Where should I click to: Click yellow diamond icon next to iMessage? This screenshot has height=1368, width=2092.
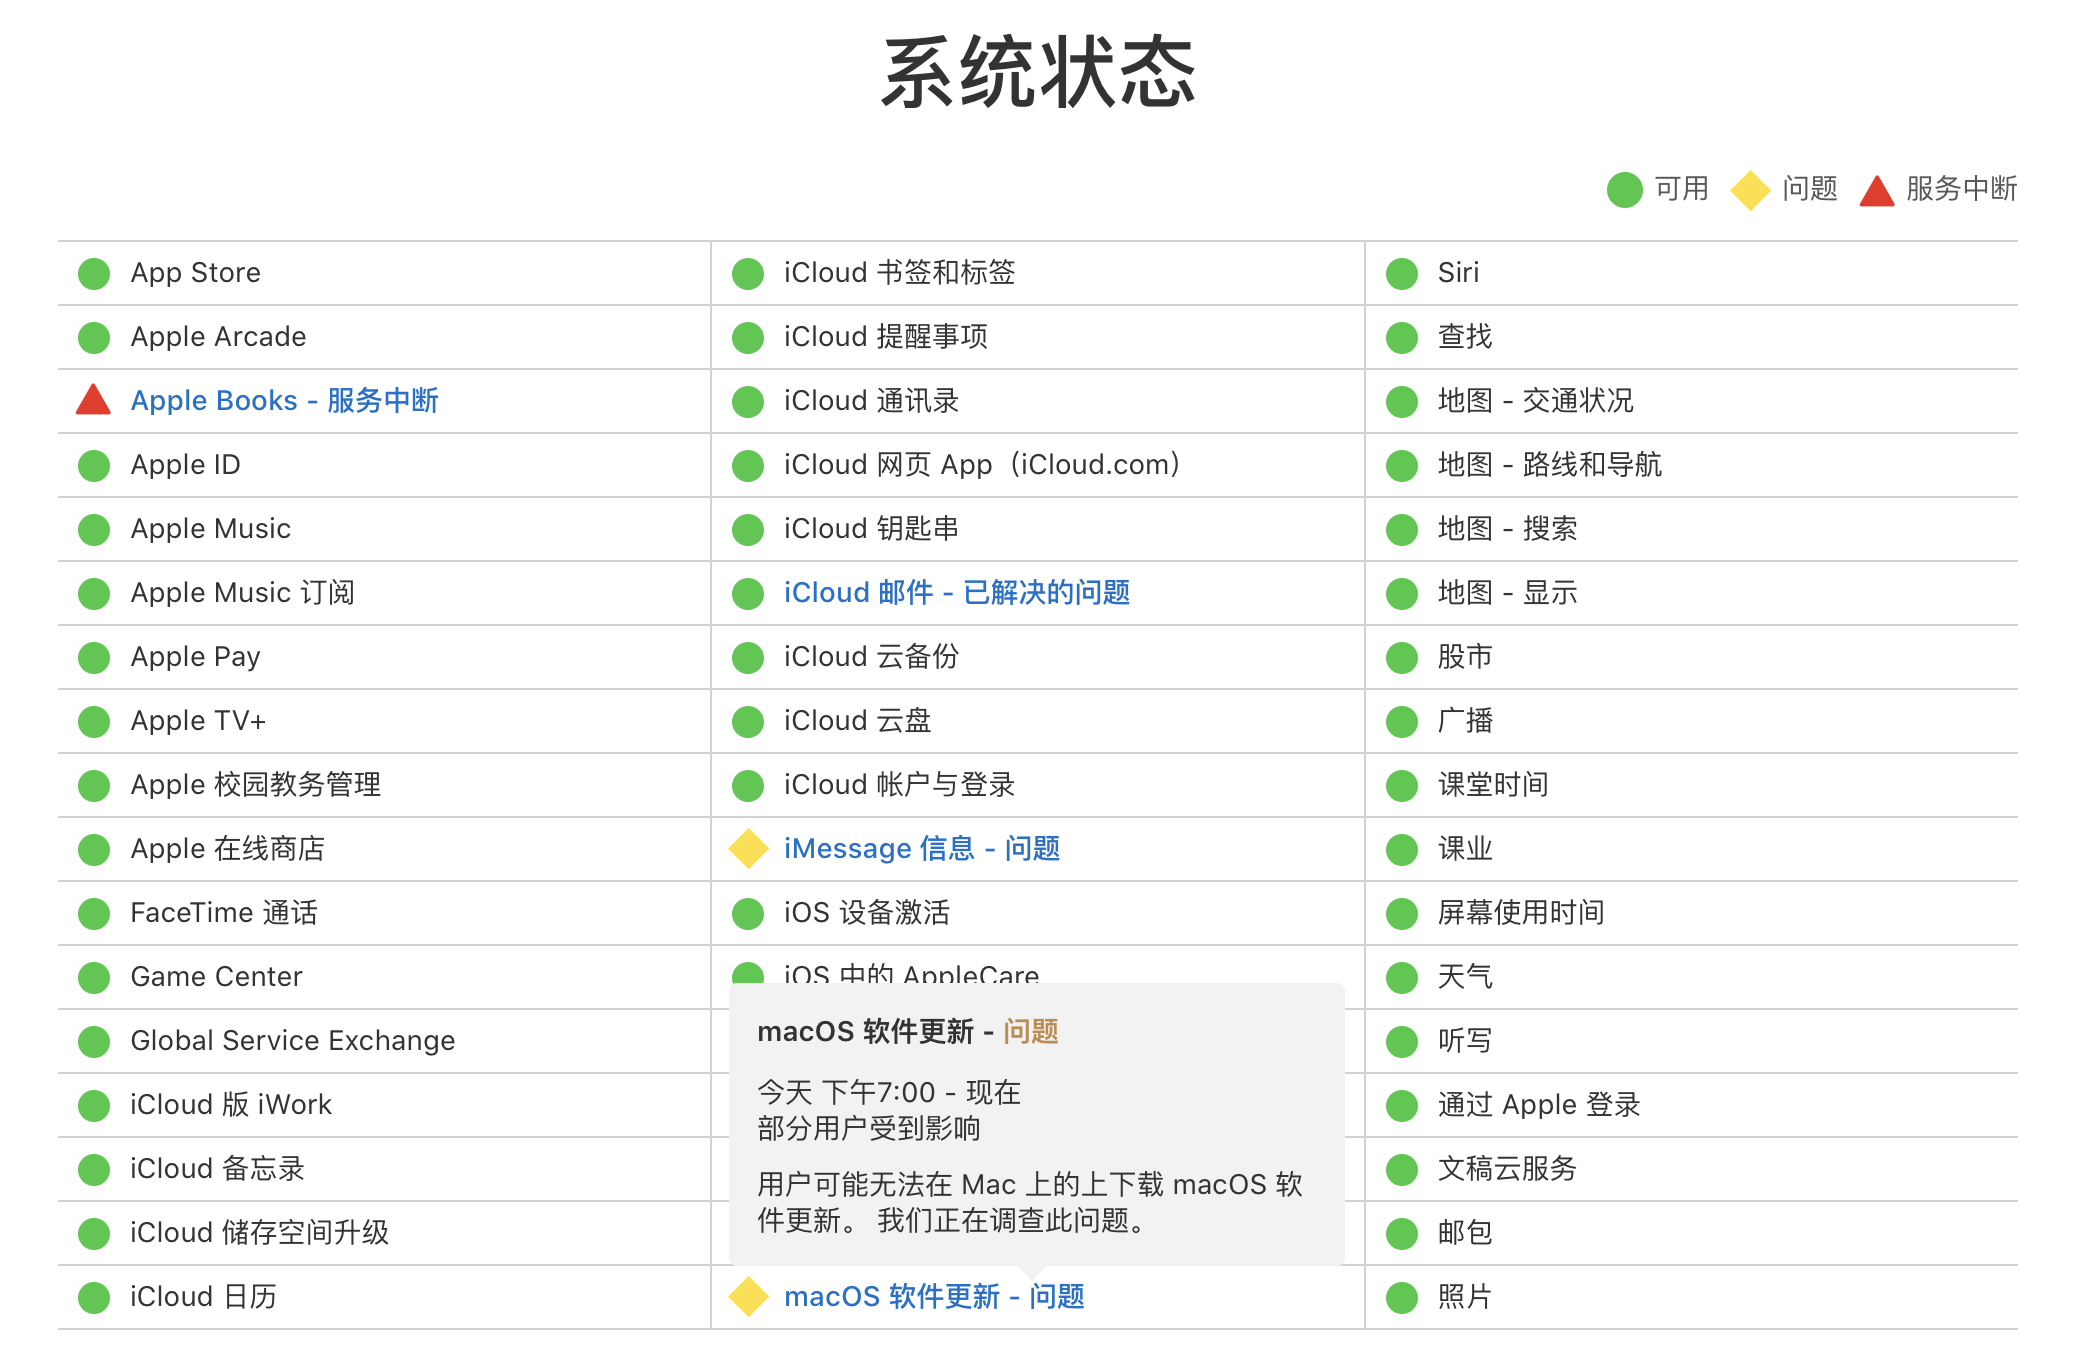tap(748, 849)
